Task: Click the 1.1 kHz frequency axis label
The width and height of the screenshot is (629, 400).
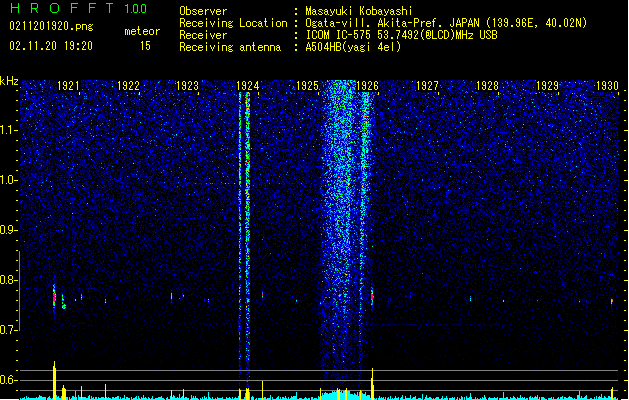Action: coord(8,130)
